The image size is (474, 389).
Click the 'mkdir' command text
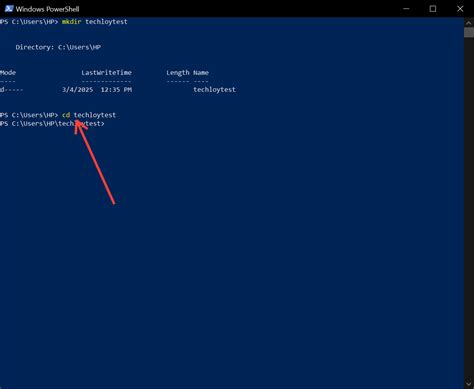71,22
